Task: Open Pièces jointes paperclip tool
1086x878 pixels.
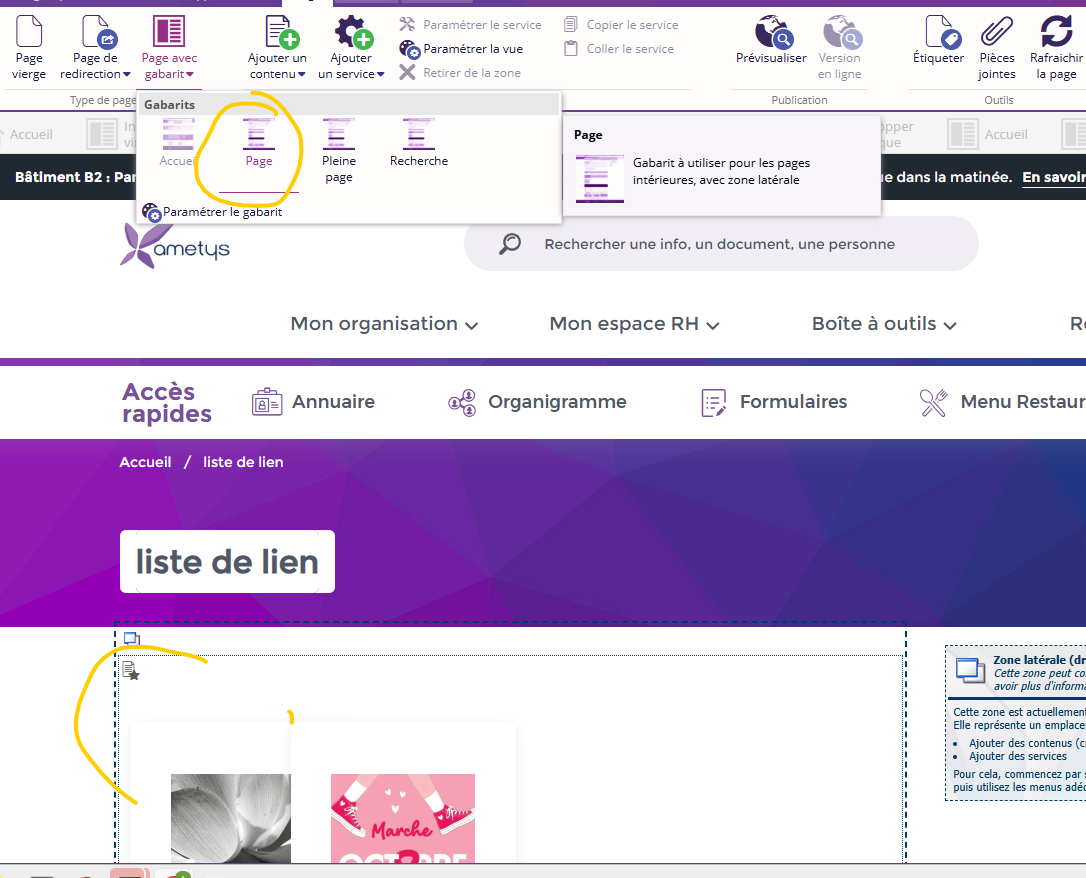Action: 996,34
